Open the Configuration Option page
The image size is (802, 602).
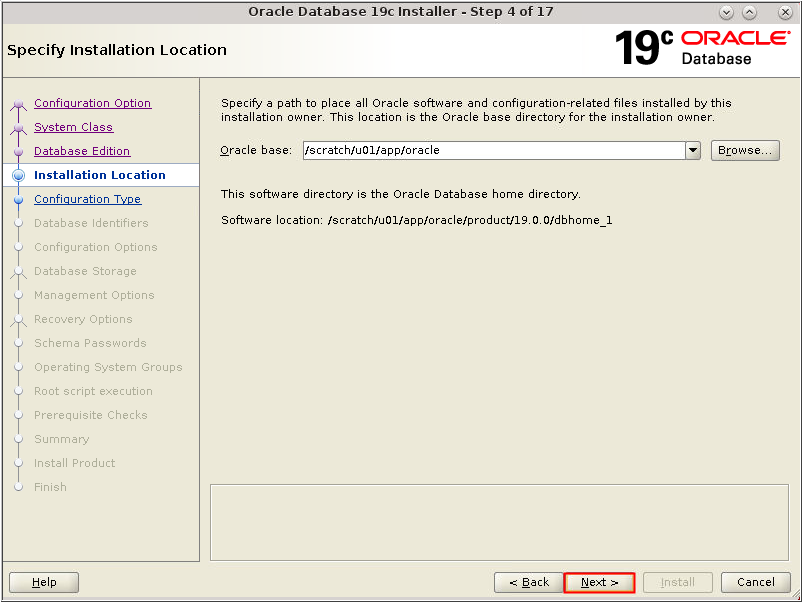92,103
